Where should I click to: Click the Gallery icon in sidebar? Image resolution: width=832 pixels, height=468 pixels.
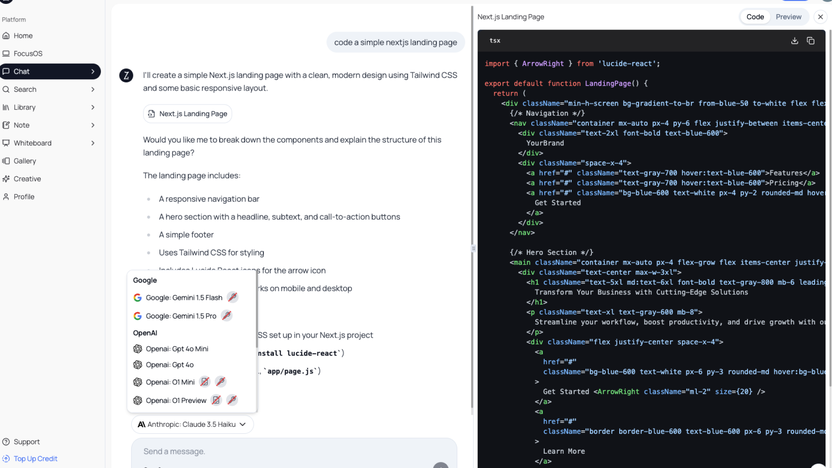7,161
